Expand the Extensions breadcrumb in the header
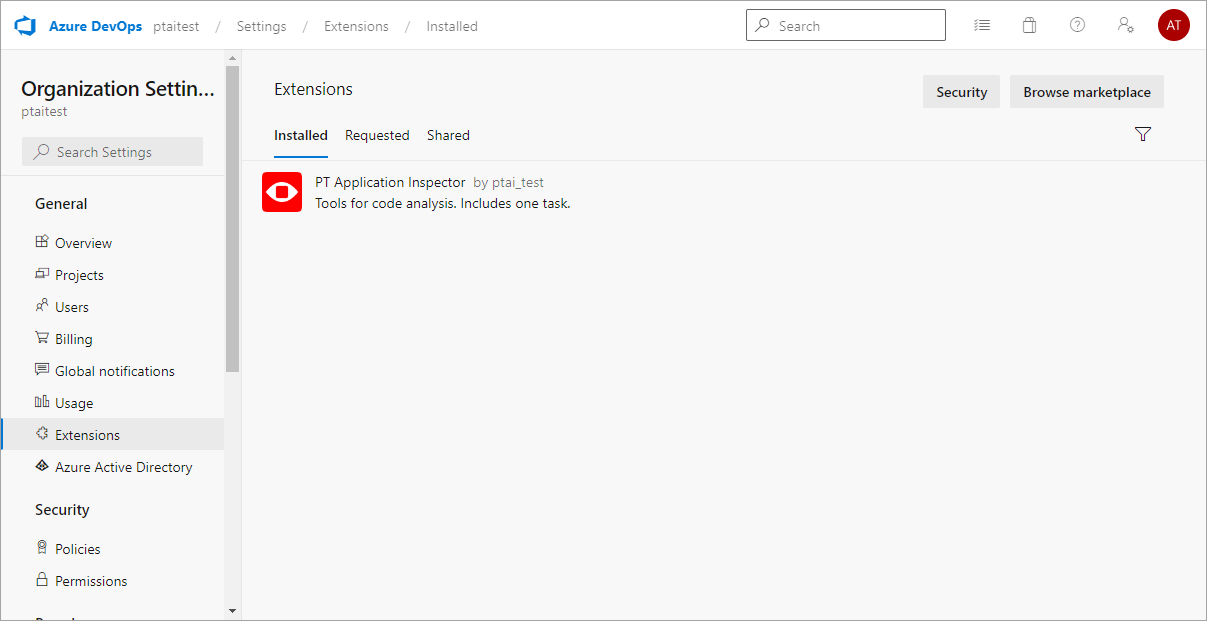Screen dimensions: 1207x621 pos(356,26)
